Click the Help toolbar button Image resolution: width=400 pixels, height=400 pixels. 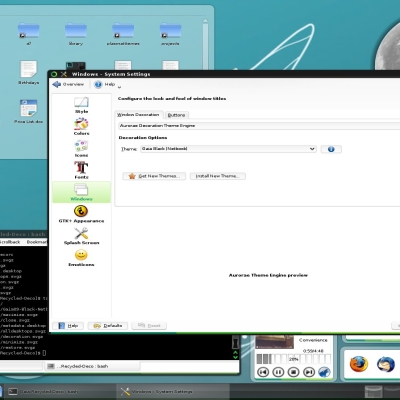105,84
